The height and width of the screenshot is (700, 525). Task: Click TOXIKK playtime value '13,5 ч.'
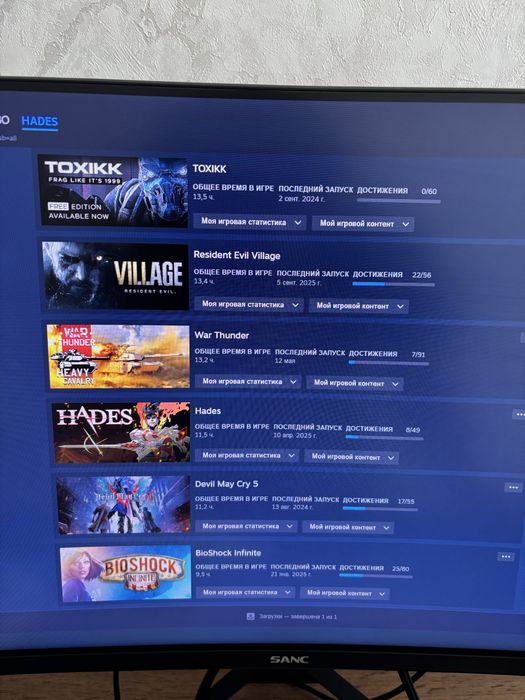click(x=204, y=197)
